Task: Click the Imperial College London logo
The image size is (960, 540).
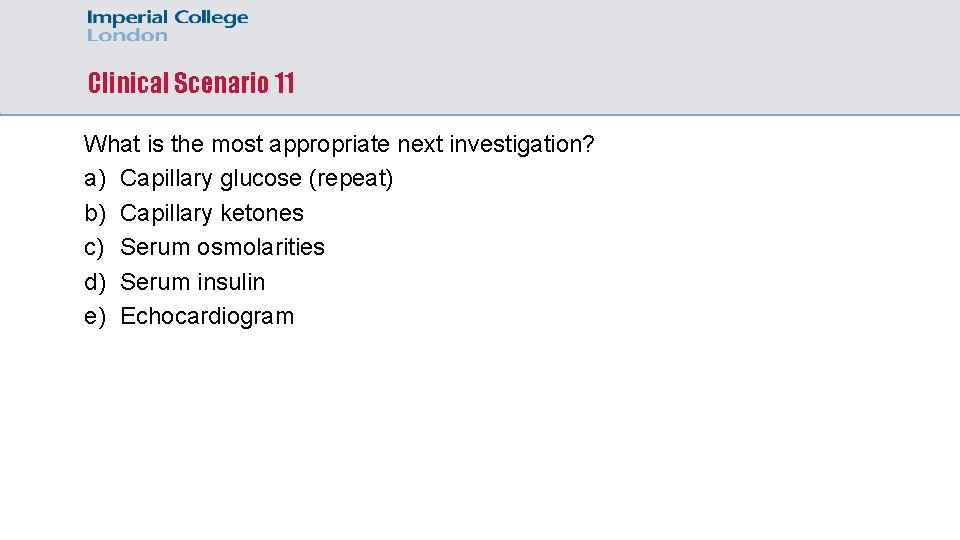Action: [167, 26]
